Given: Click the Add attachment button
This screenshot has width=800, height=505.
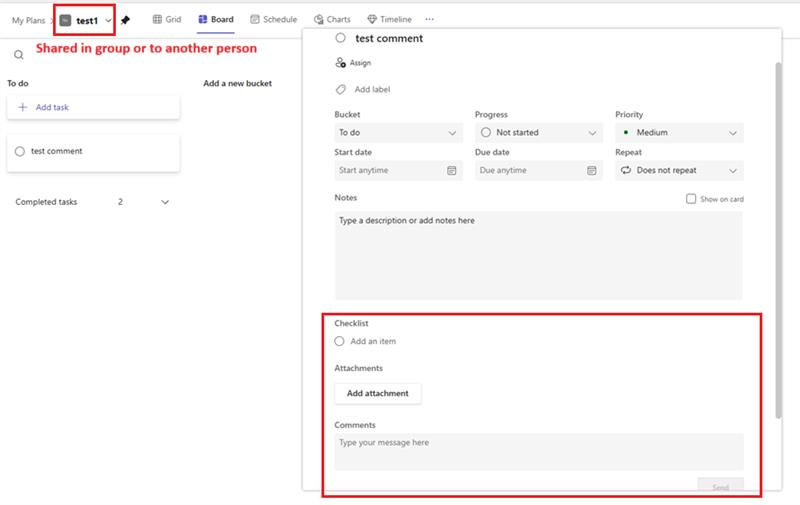Looking at the screenshot, I should (x=378, y=393).
